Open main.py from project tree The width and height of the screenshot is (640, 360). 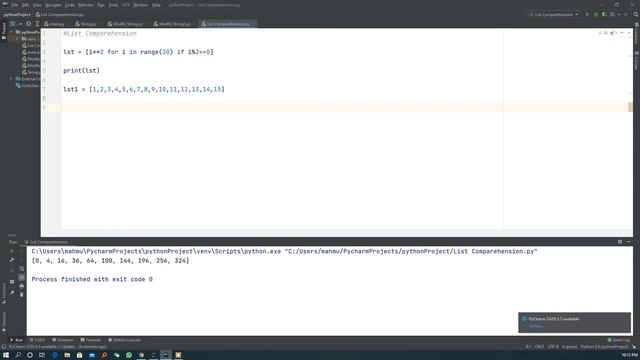point(31,52)
